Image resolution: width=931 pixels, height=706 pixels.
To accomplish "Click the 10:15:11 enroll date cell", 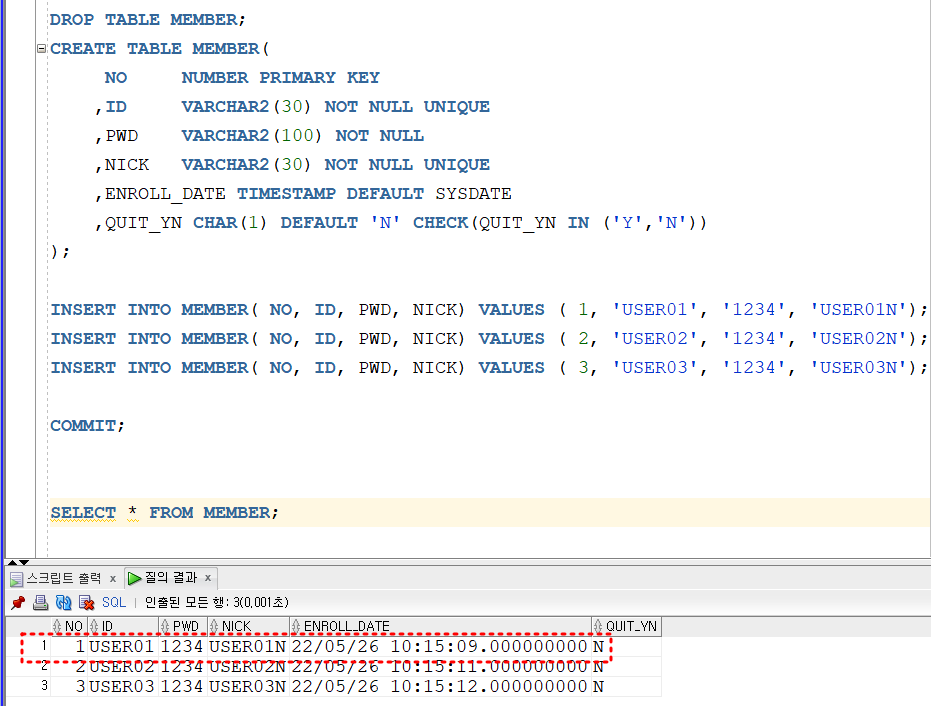I will [439, 666].
